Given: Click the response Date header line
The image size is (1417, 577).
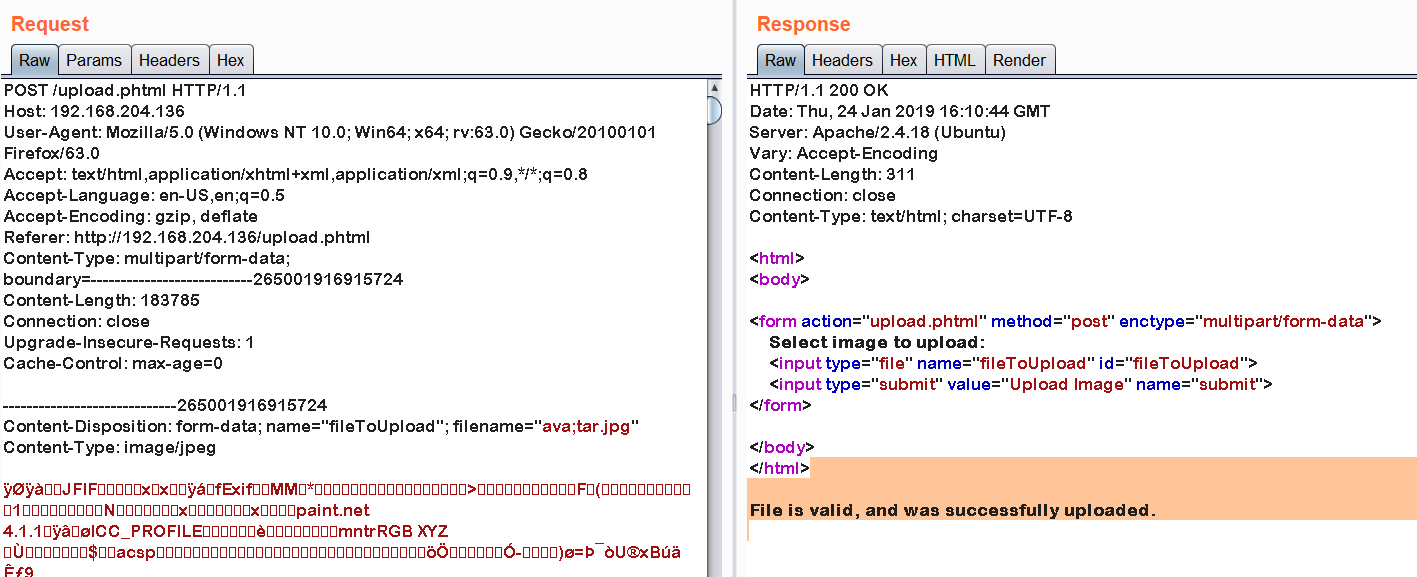Looking at the screenshot, I should point(900,111).
